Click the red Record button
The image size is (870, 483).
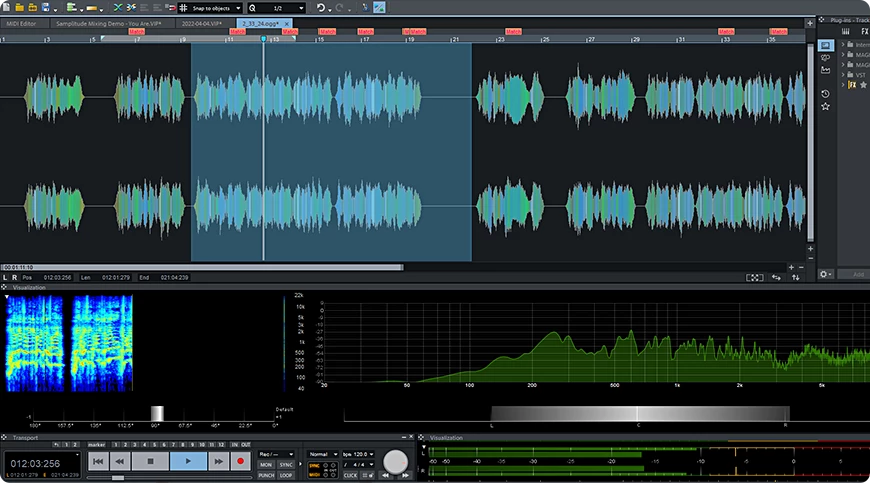pos(240,461)
